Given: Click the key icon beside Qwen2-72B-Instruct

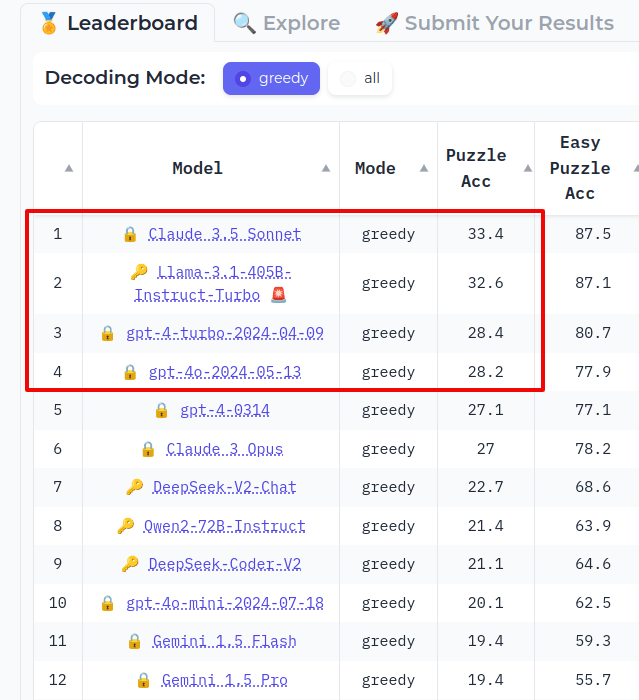Looking at the screenshot, I should tap(125, 525).
